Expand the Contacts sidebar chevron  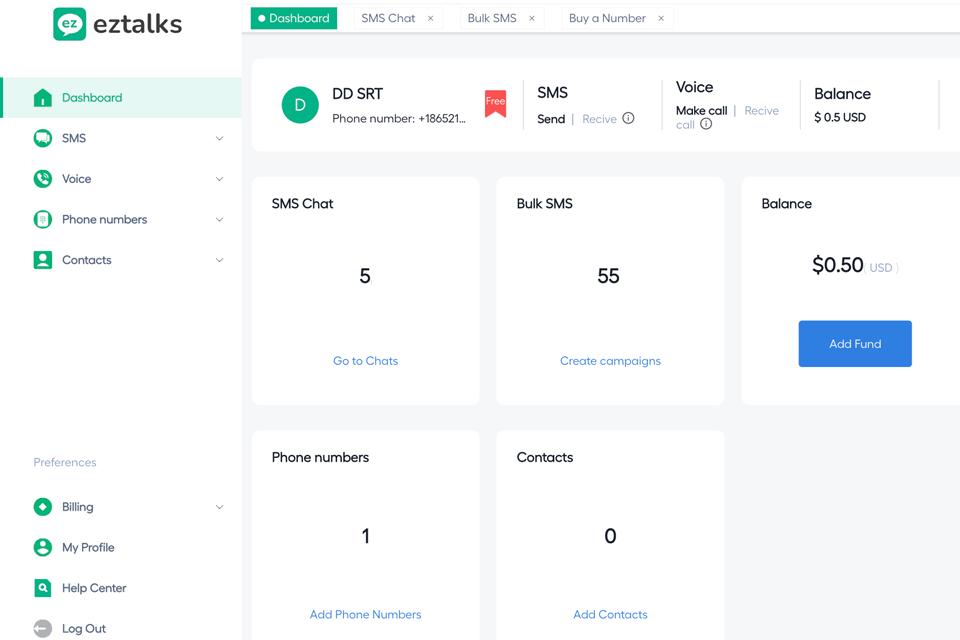pyautogui.click(x=219, y=260)
